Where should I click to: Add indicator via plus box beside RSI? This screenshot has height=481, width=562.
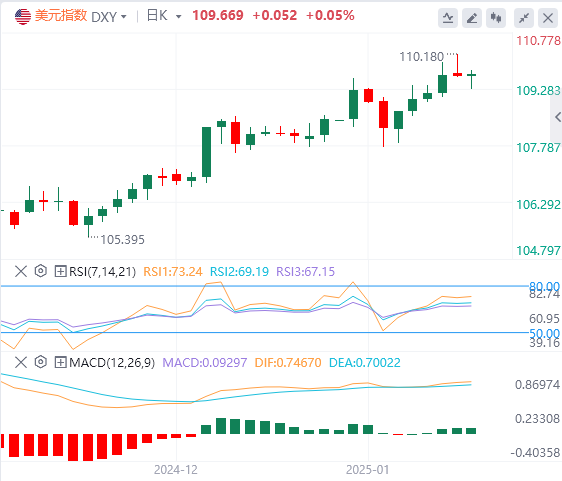[x=60, y=271]
